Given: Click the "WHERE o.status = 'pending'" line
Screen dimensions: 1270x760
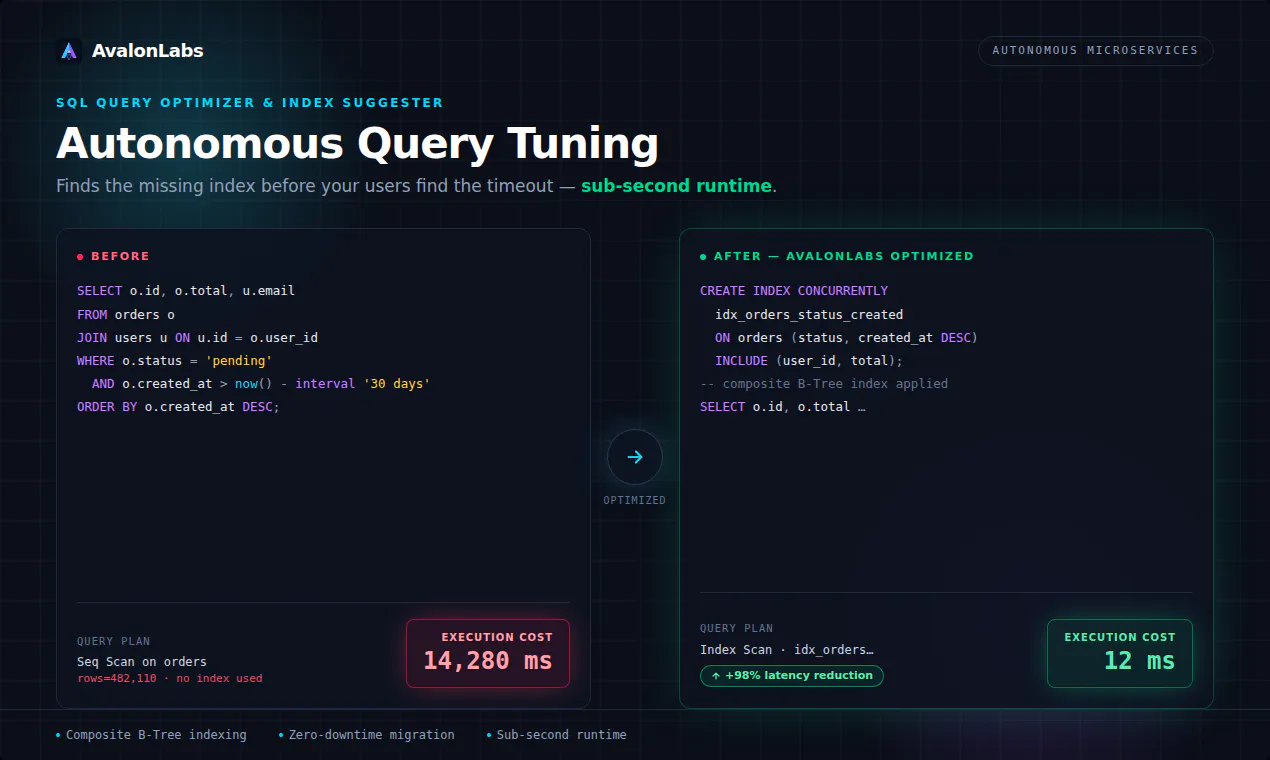Looking at the screenshot, I should pos(175,361).
